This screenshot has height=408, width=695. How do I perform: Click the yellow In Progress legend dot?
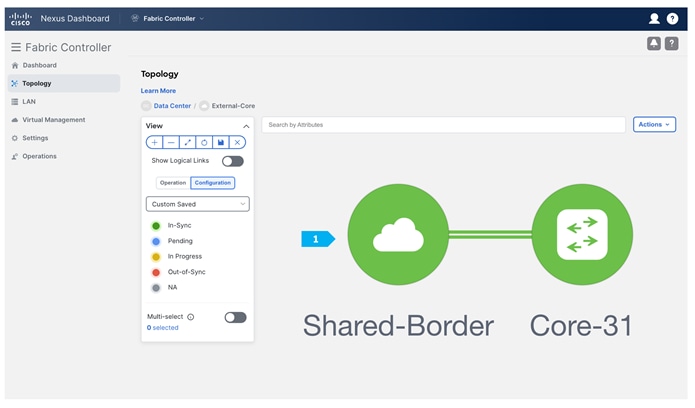pyautogui.click(x=156, y=257)
